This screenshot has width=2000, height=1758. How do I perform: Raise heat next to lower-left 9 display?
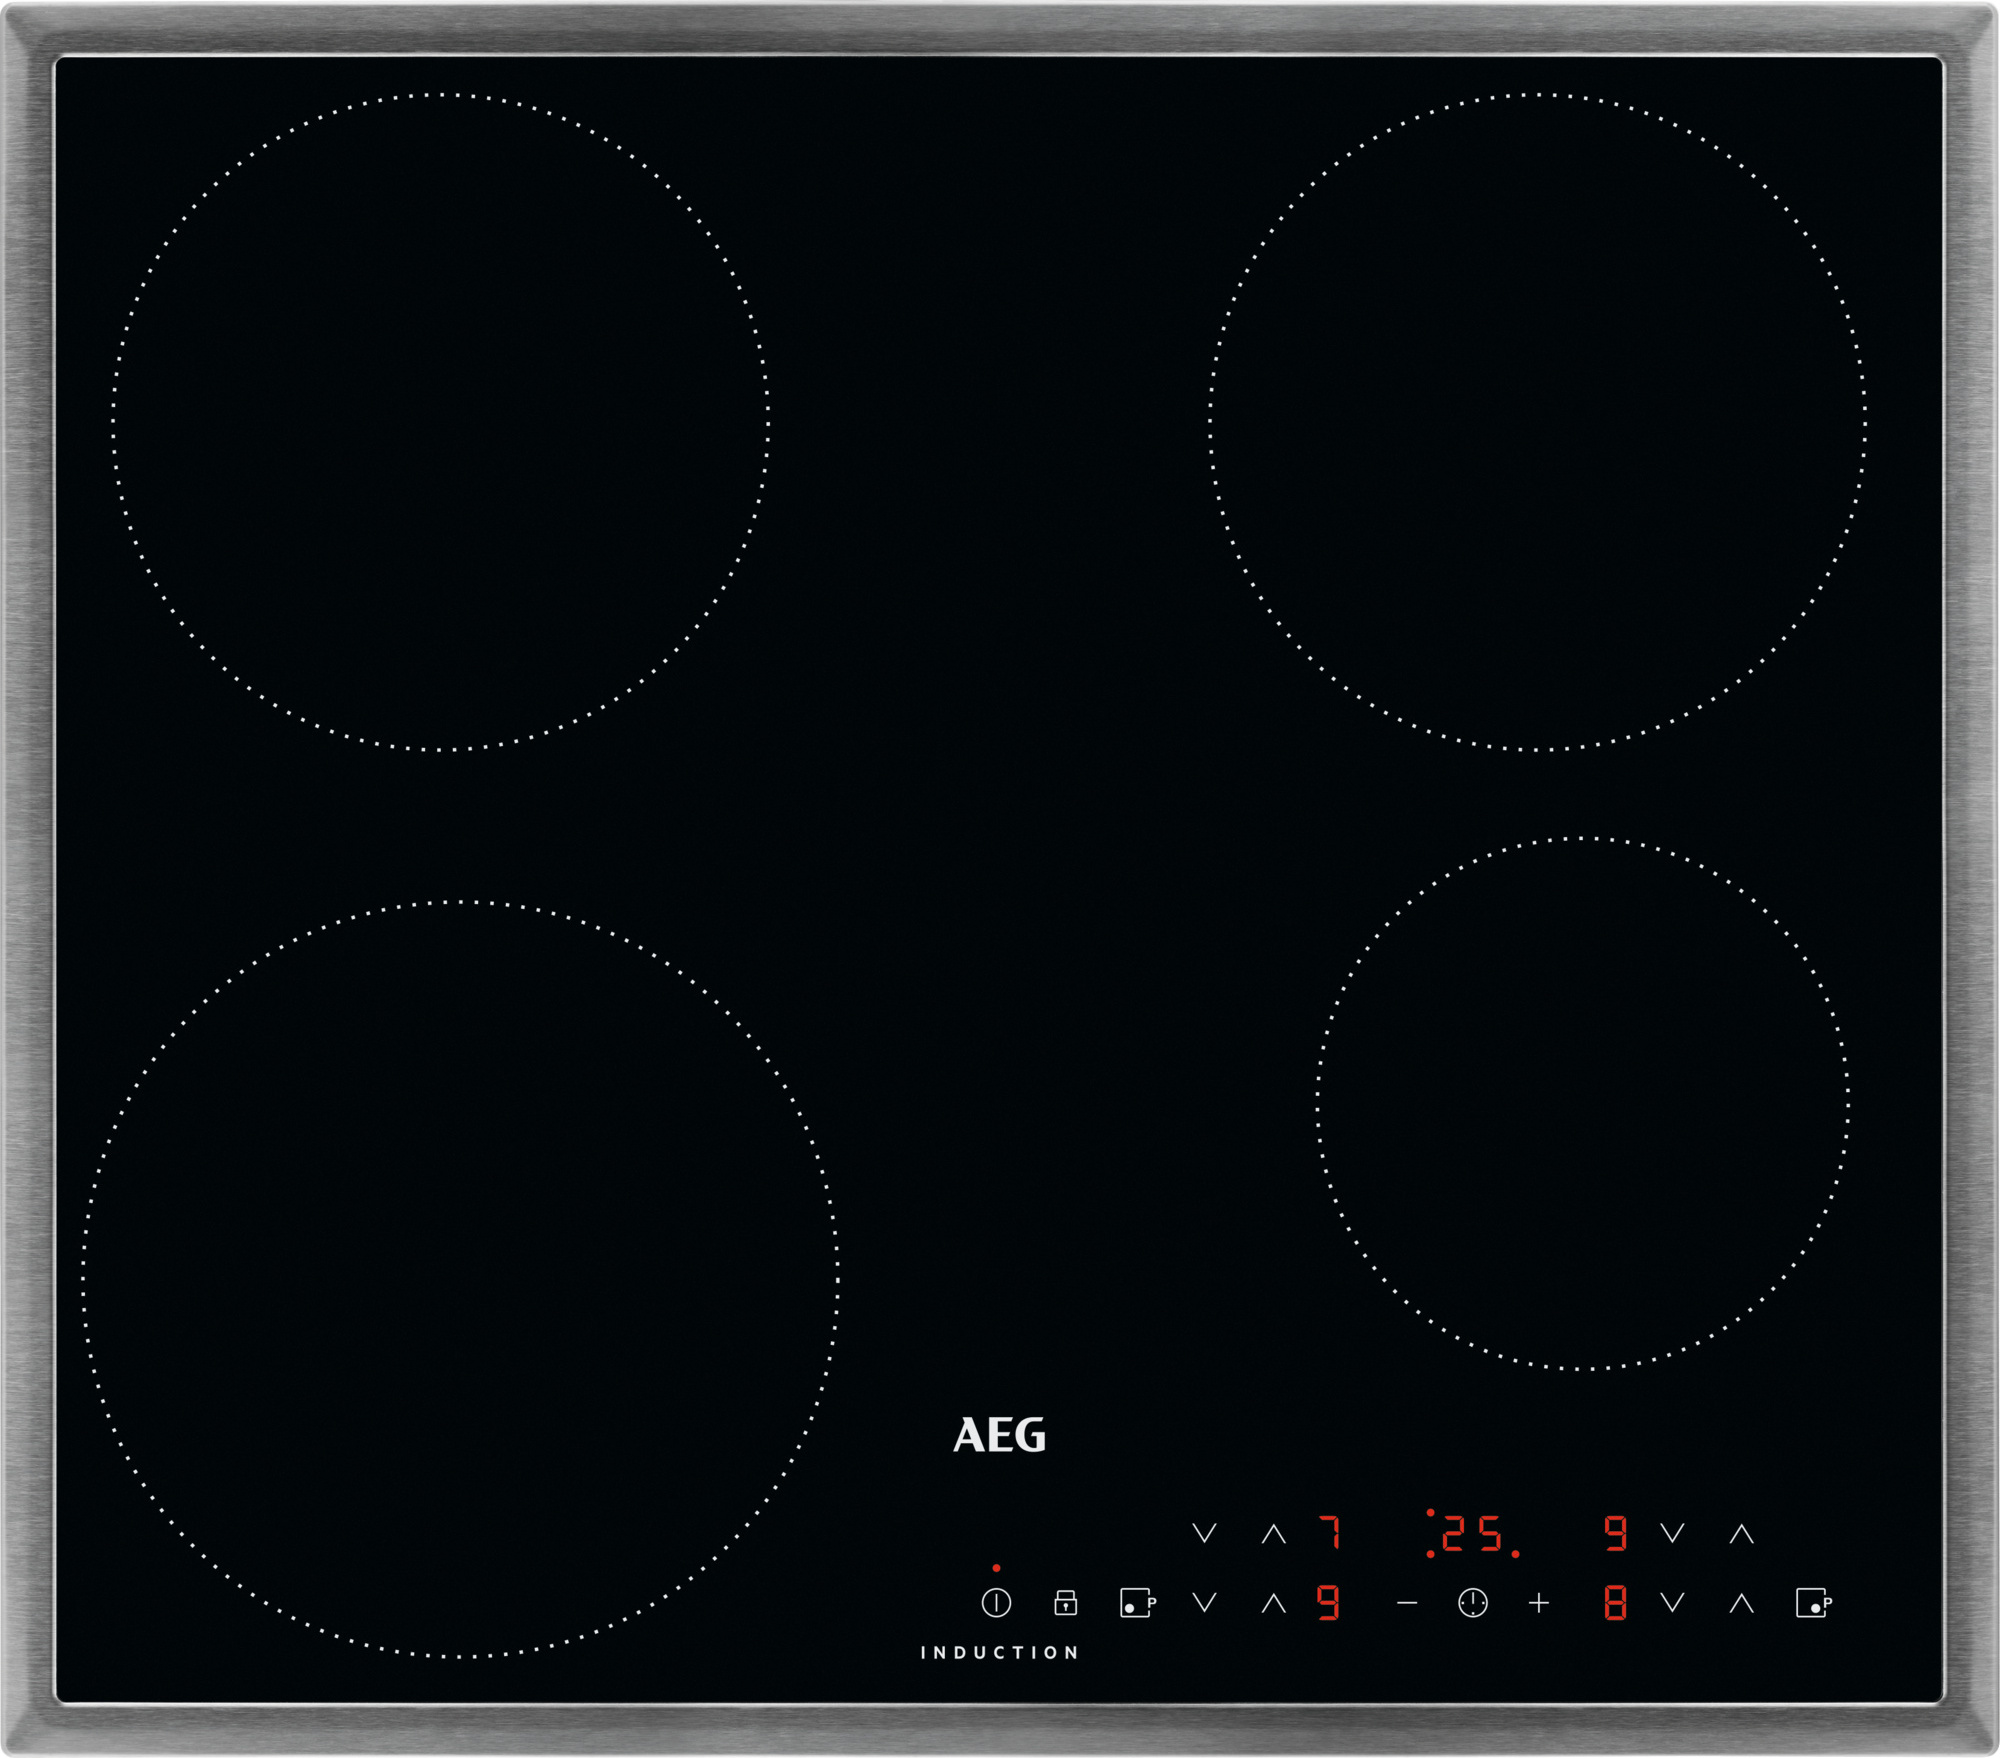coord(1273,1603)
